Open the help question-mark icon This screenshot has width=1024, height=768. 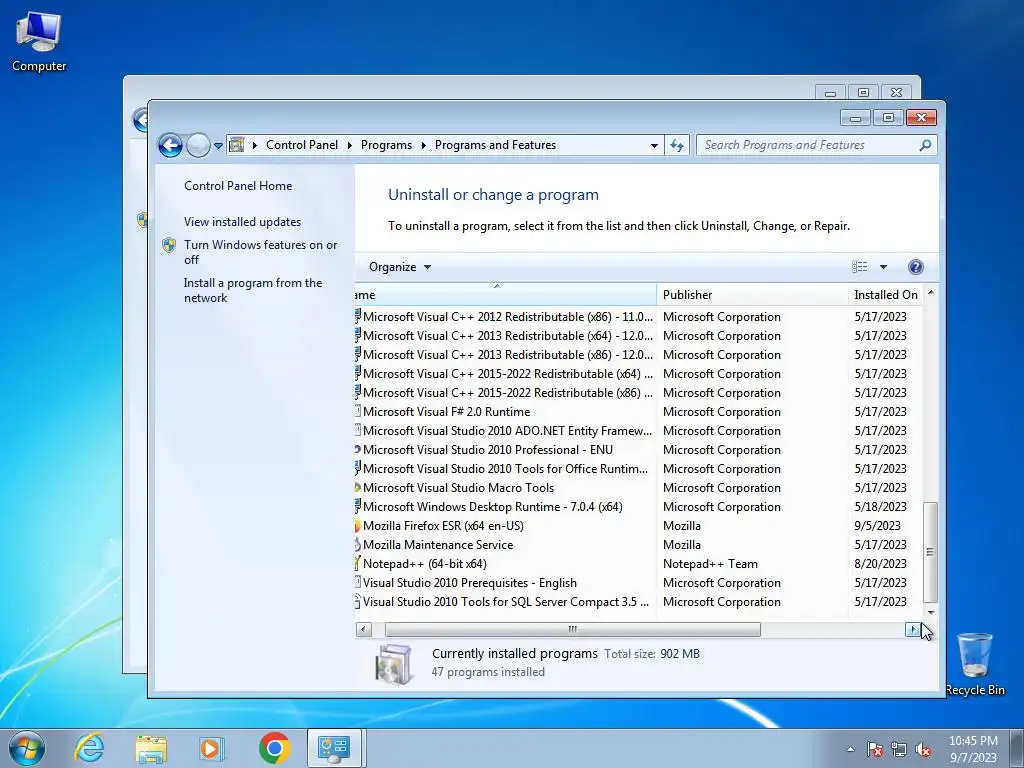tap(916, 266)
